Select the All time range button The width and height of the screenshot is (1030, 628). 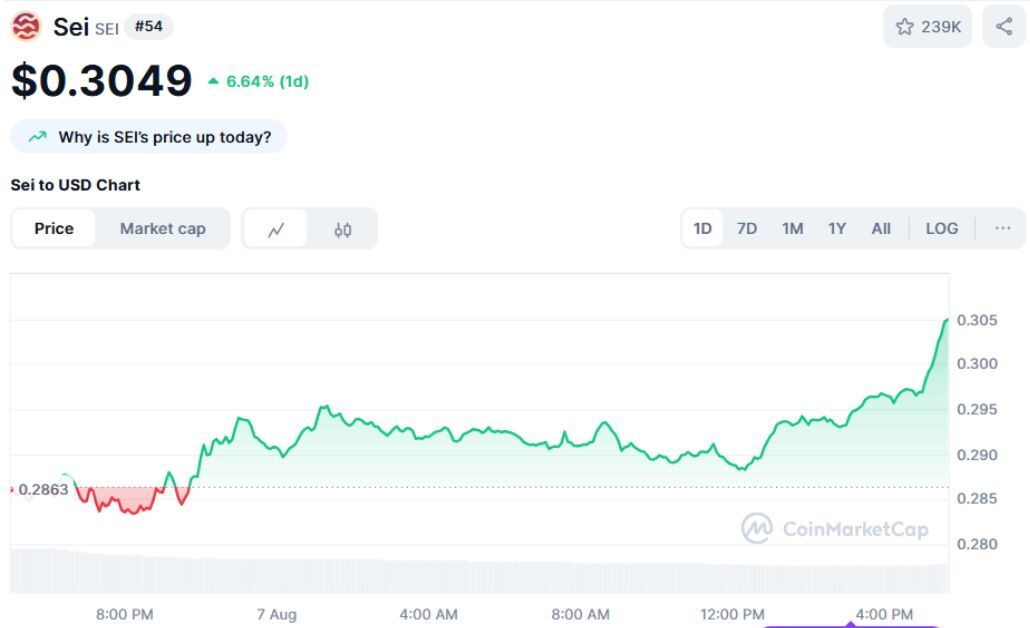pos(881,228)
